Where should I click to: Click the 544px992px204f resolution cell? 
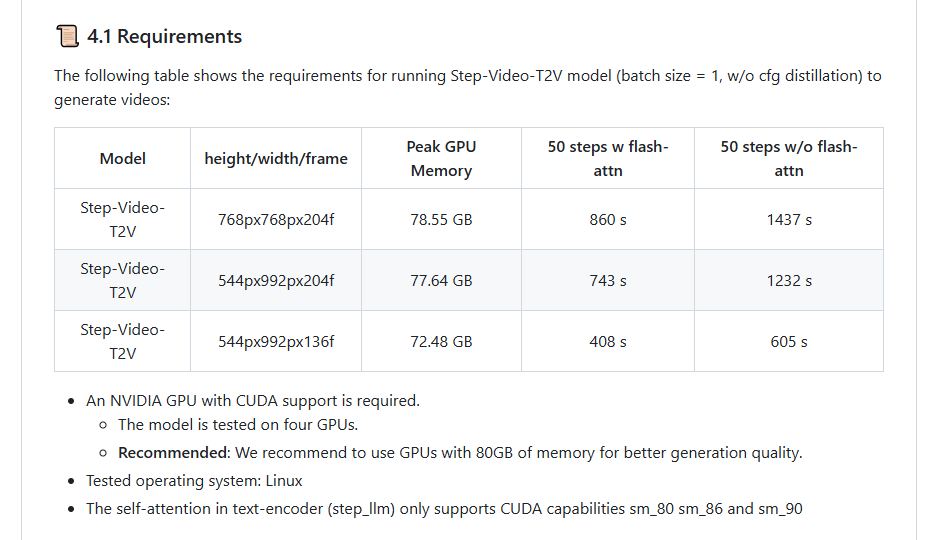click(x=276, y=280)
